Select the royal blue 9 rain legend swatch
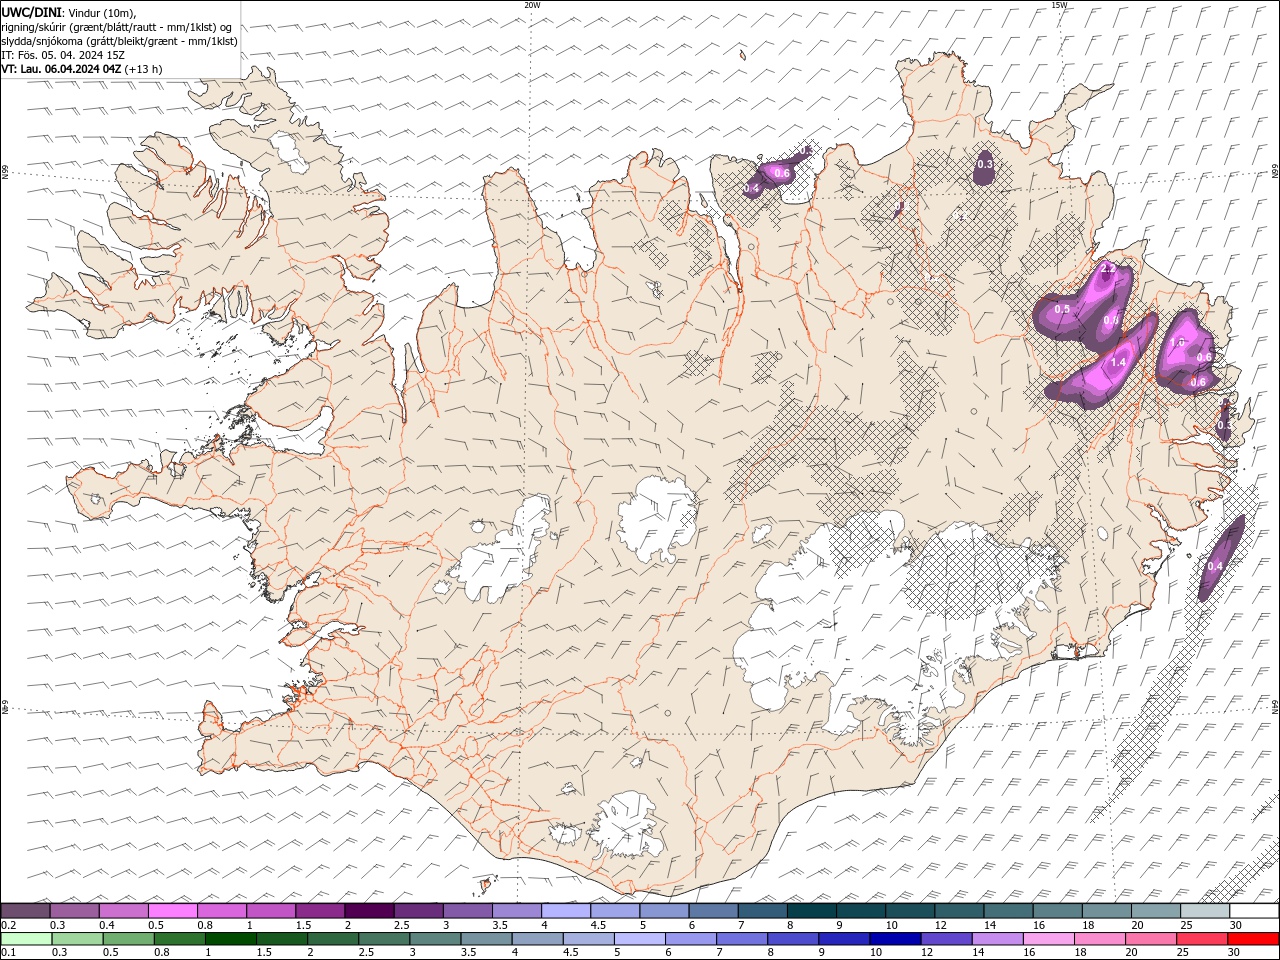Image resolution: width=1280 pixels, height=960 pixels. pos(843,939)
